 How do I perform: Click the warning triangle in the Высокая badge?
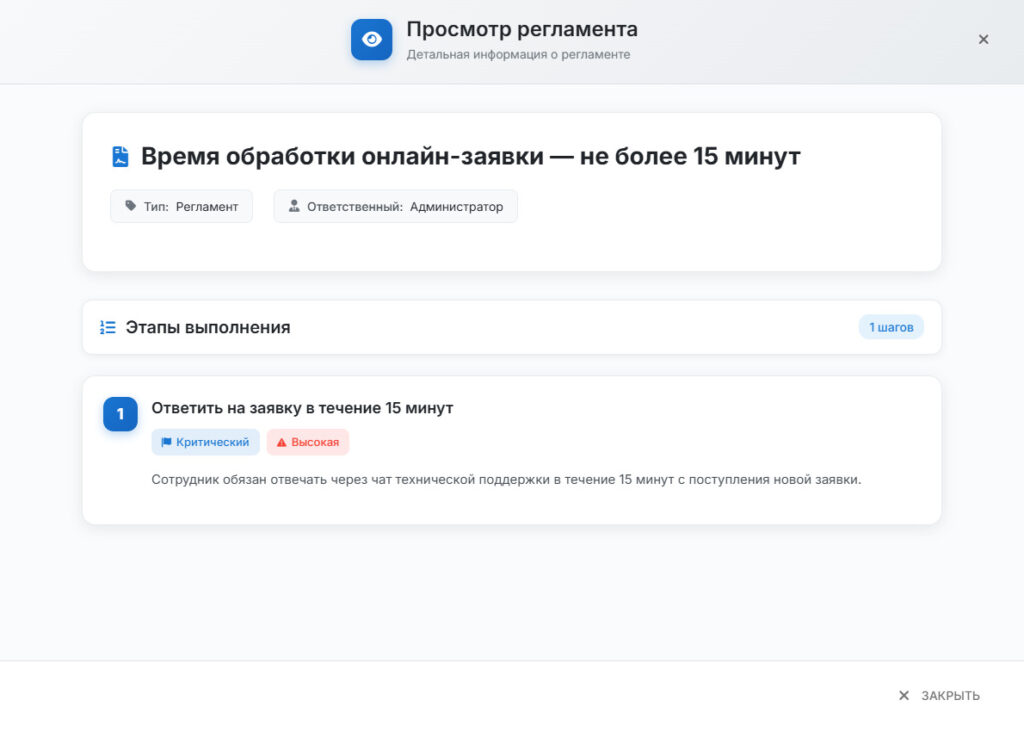point(281,442)
